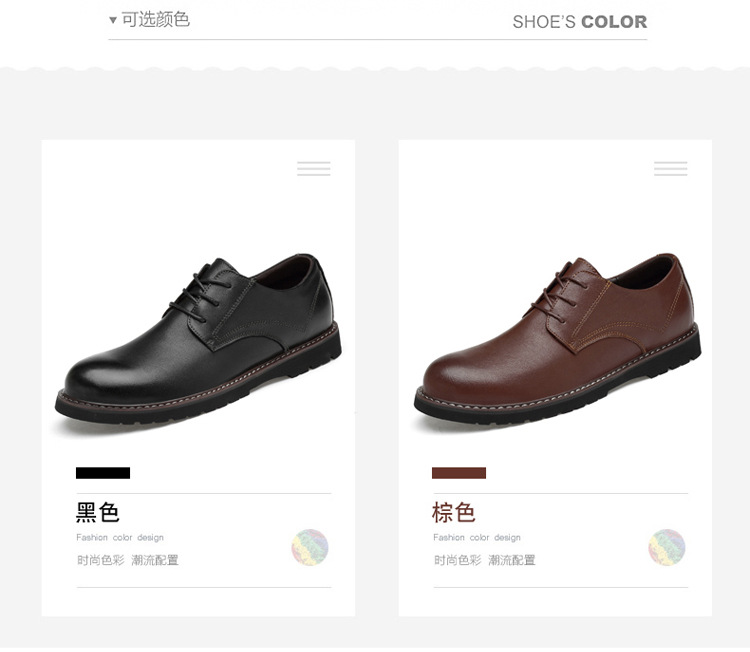Click 潮流配置 text in the brown shoe card
The height and width of the screenshot is (652, 750).
[512, 560]
